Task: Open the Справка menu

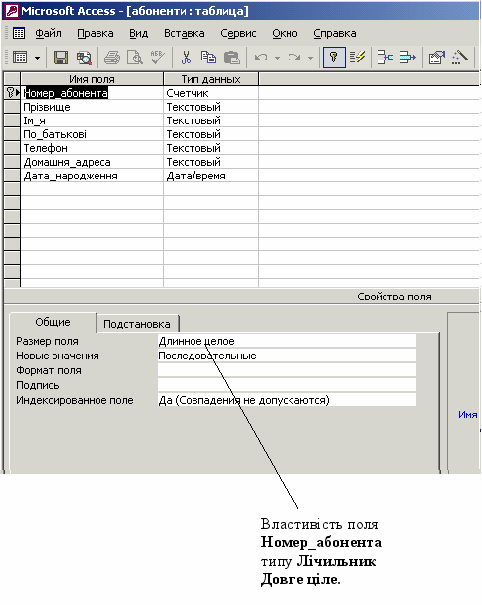Action: [x=335, y=34]
